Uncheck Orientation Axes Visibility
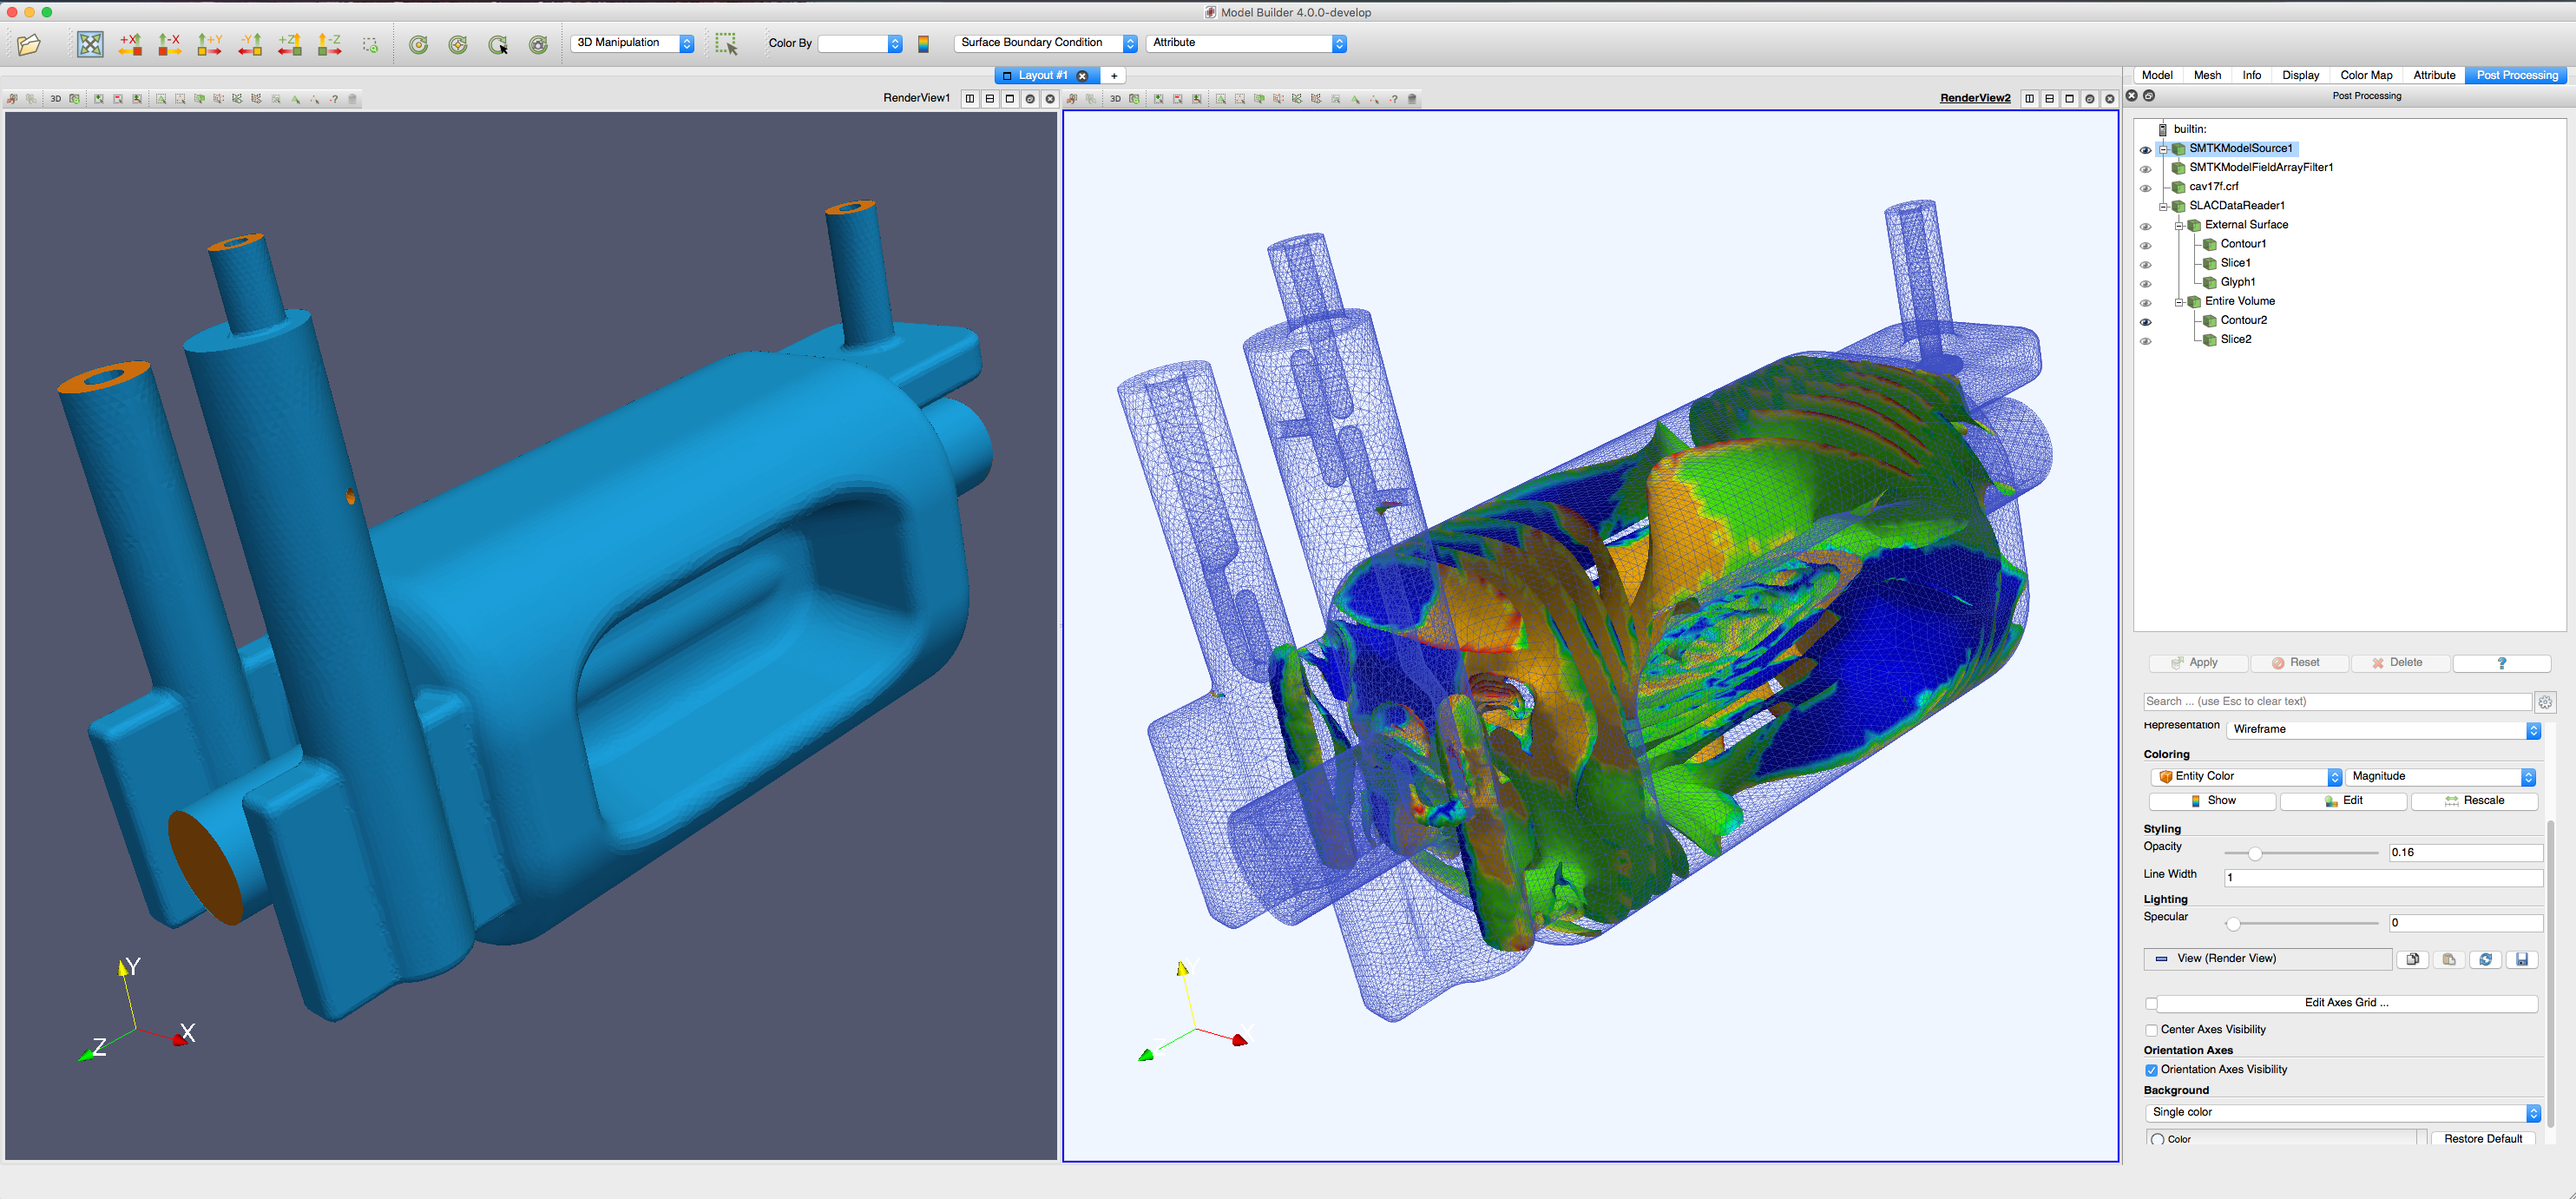Screen dimensions: 2576x1199 pos(2151,1070)
